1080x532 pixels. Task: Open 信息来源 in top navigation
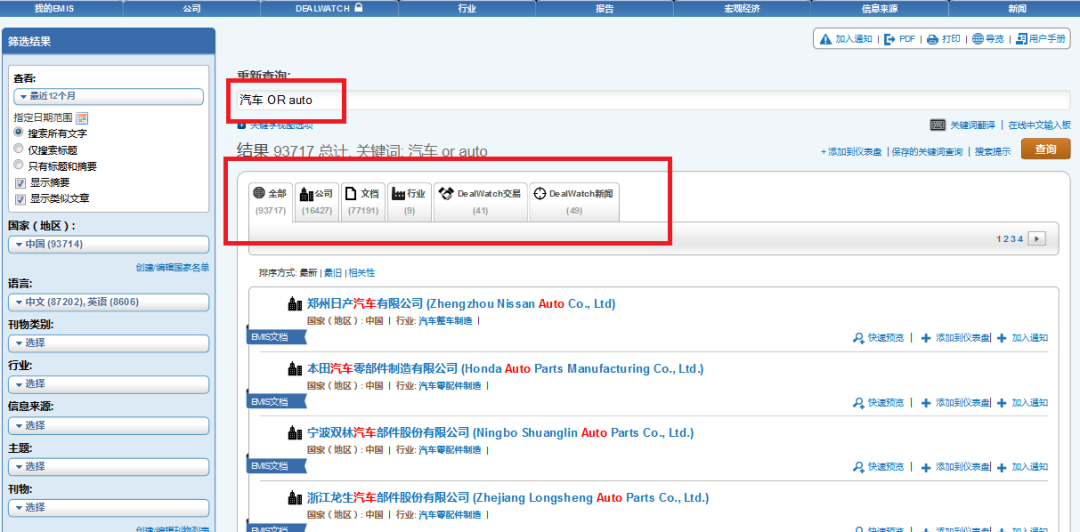coord(880,8)
